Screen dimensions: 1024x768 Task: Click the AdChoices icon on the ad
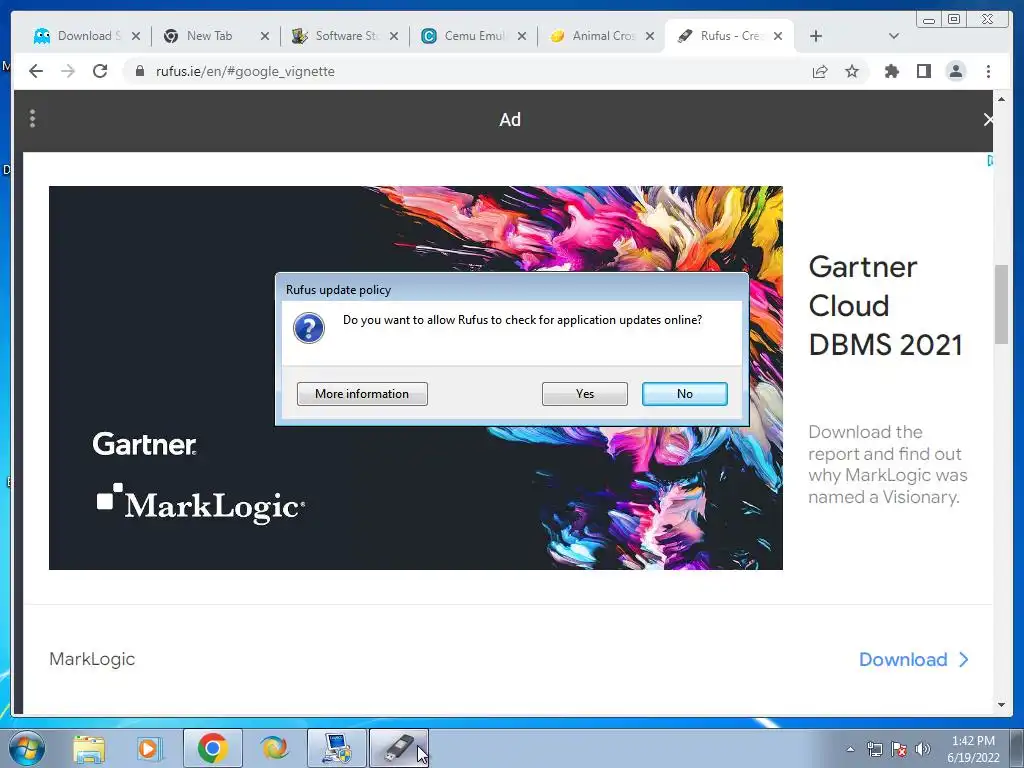[990, 161]
